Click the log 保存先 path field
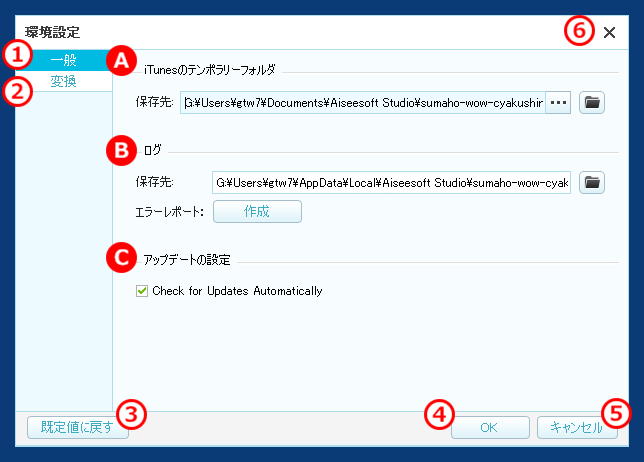 (x=391, y=182)
